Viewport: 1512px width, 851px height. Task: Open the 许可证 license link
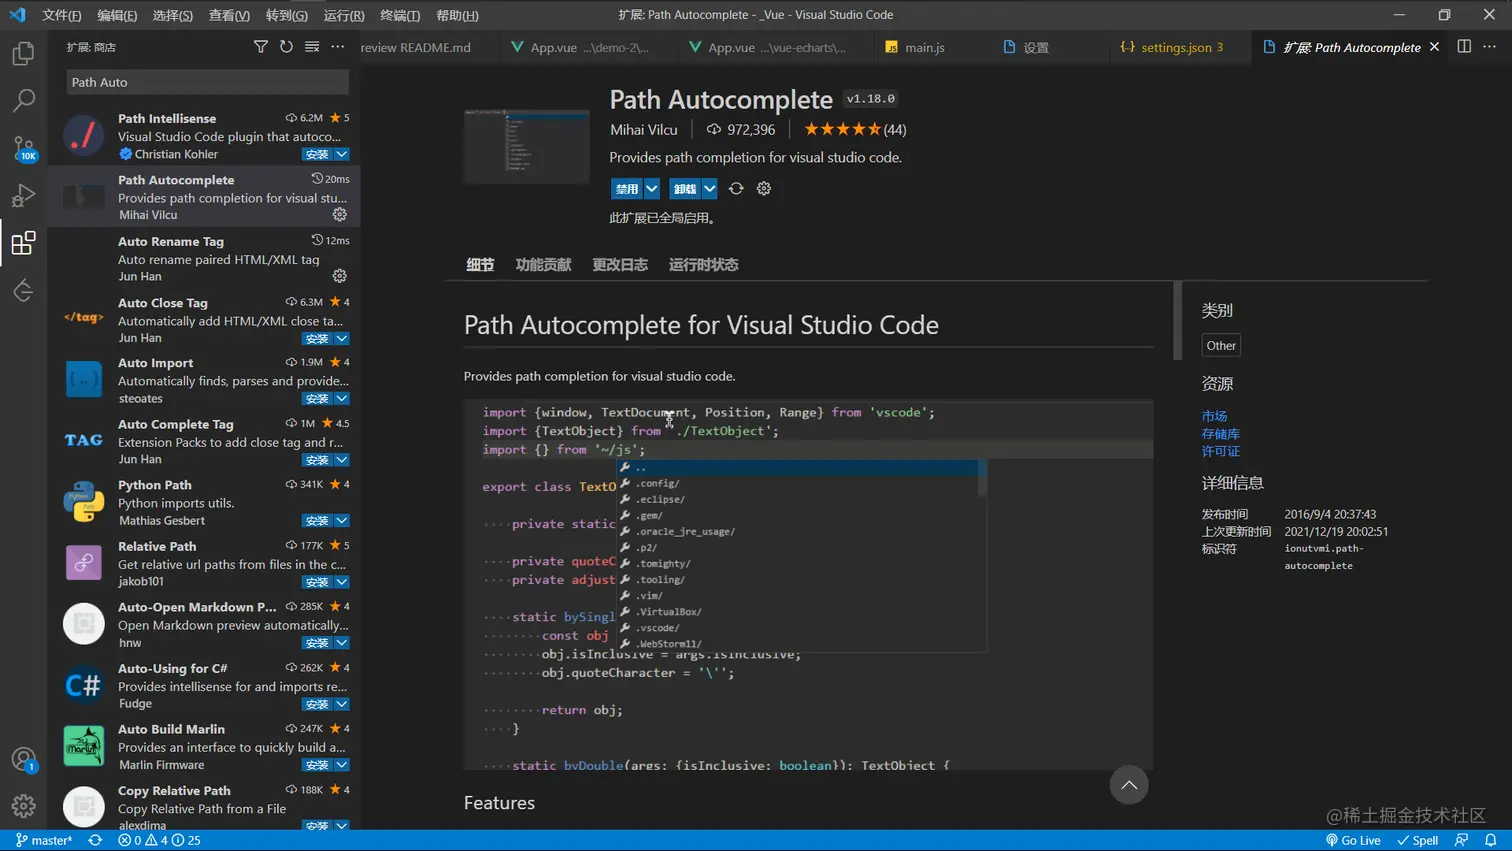coord(1220,451)
